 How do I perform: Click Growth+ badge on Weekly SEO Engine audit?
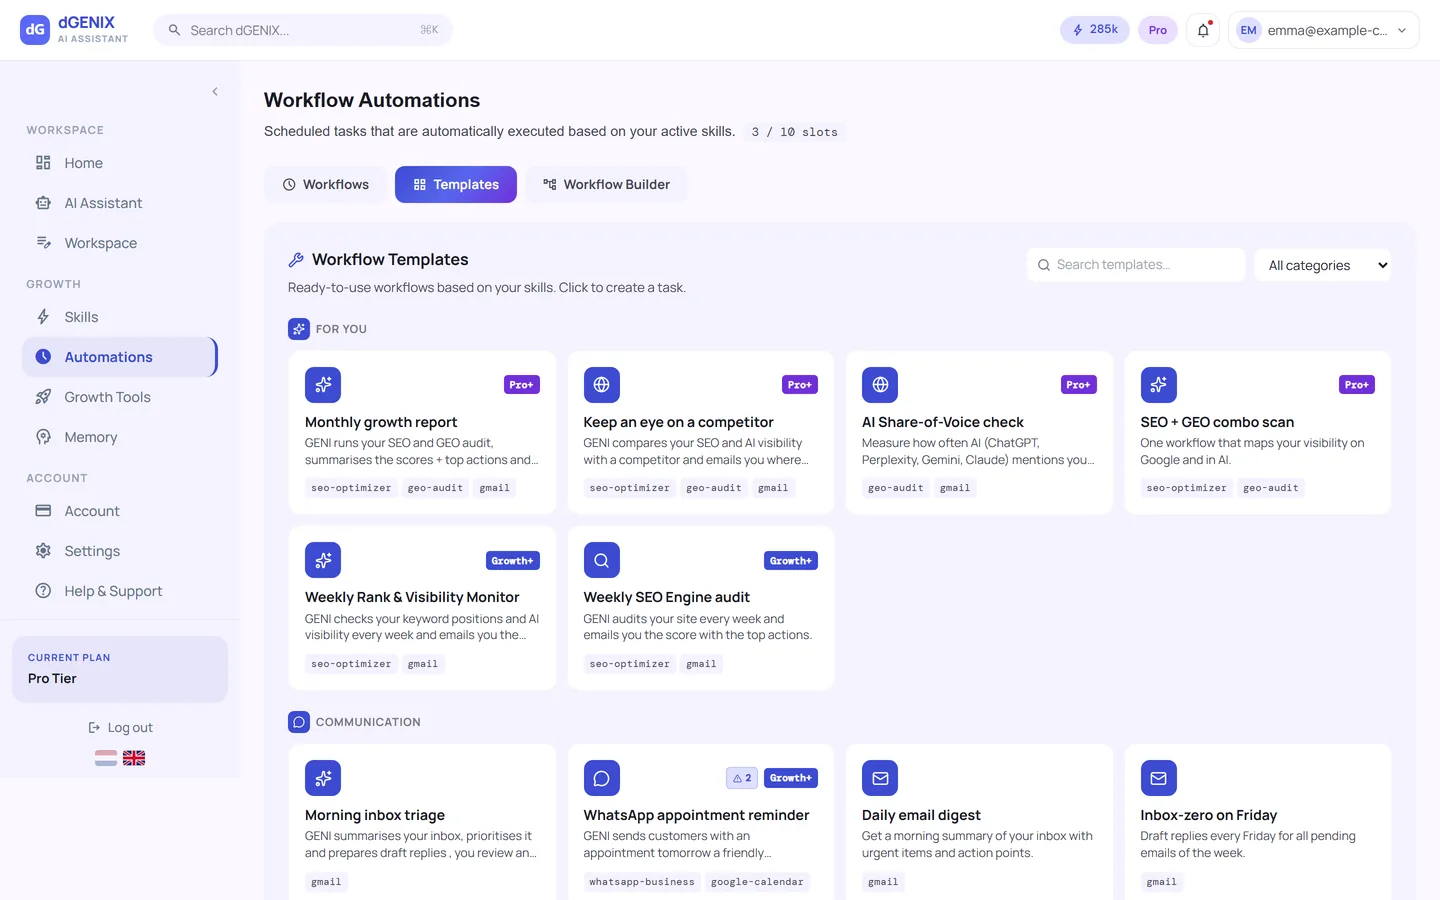791,561
